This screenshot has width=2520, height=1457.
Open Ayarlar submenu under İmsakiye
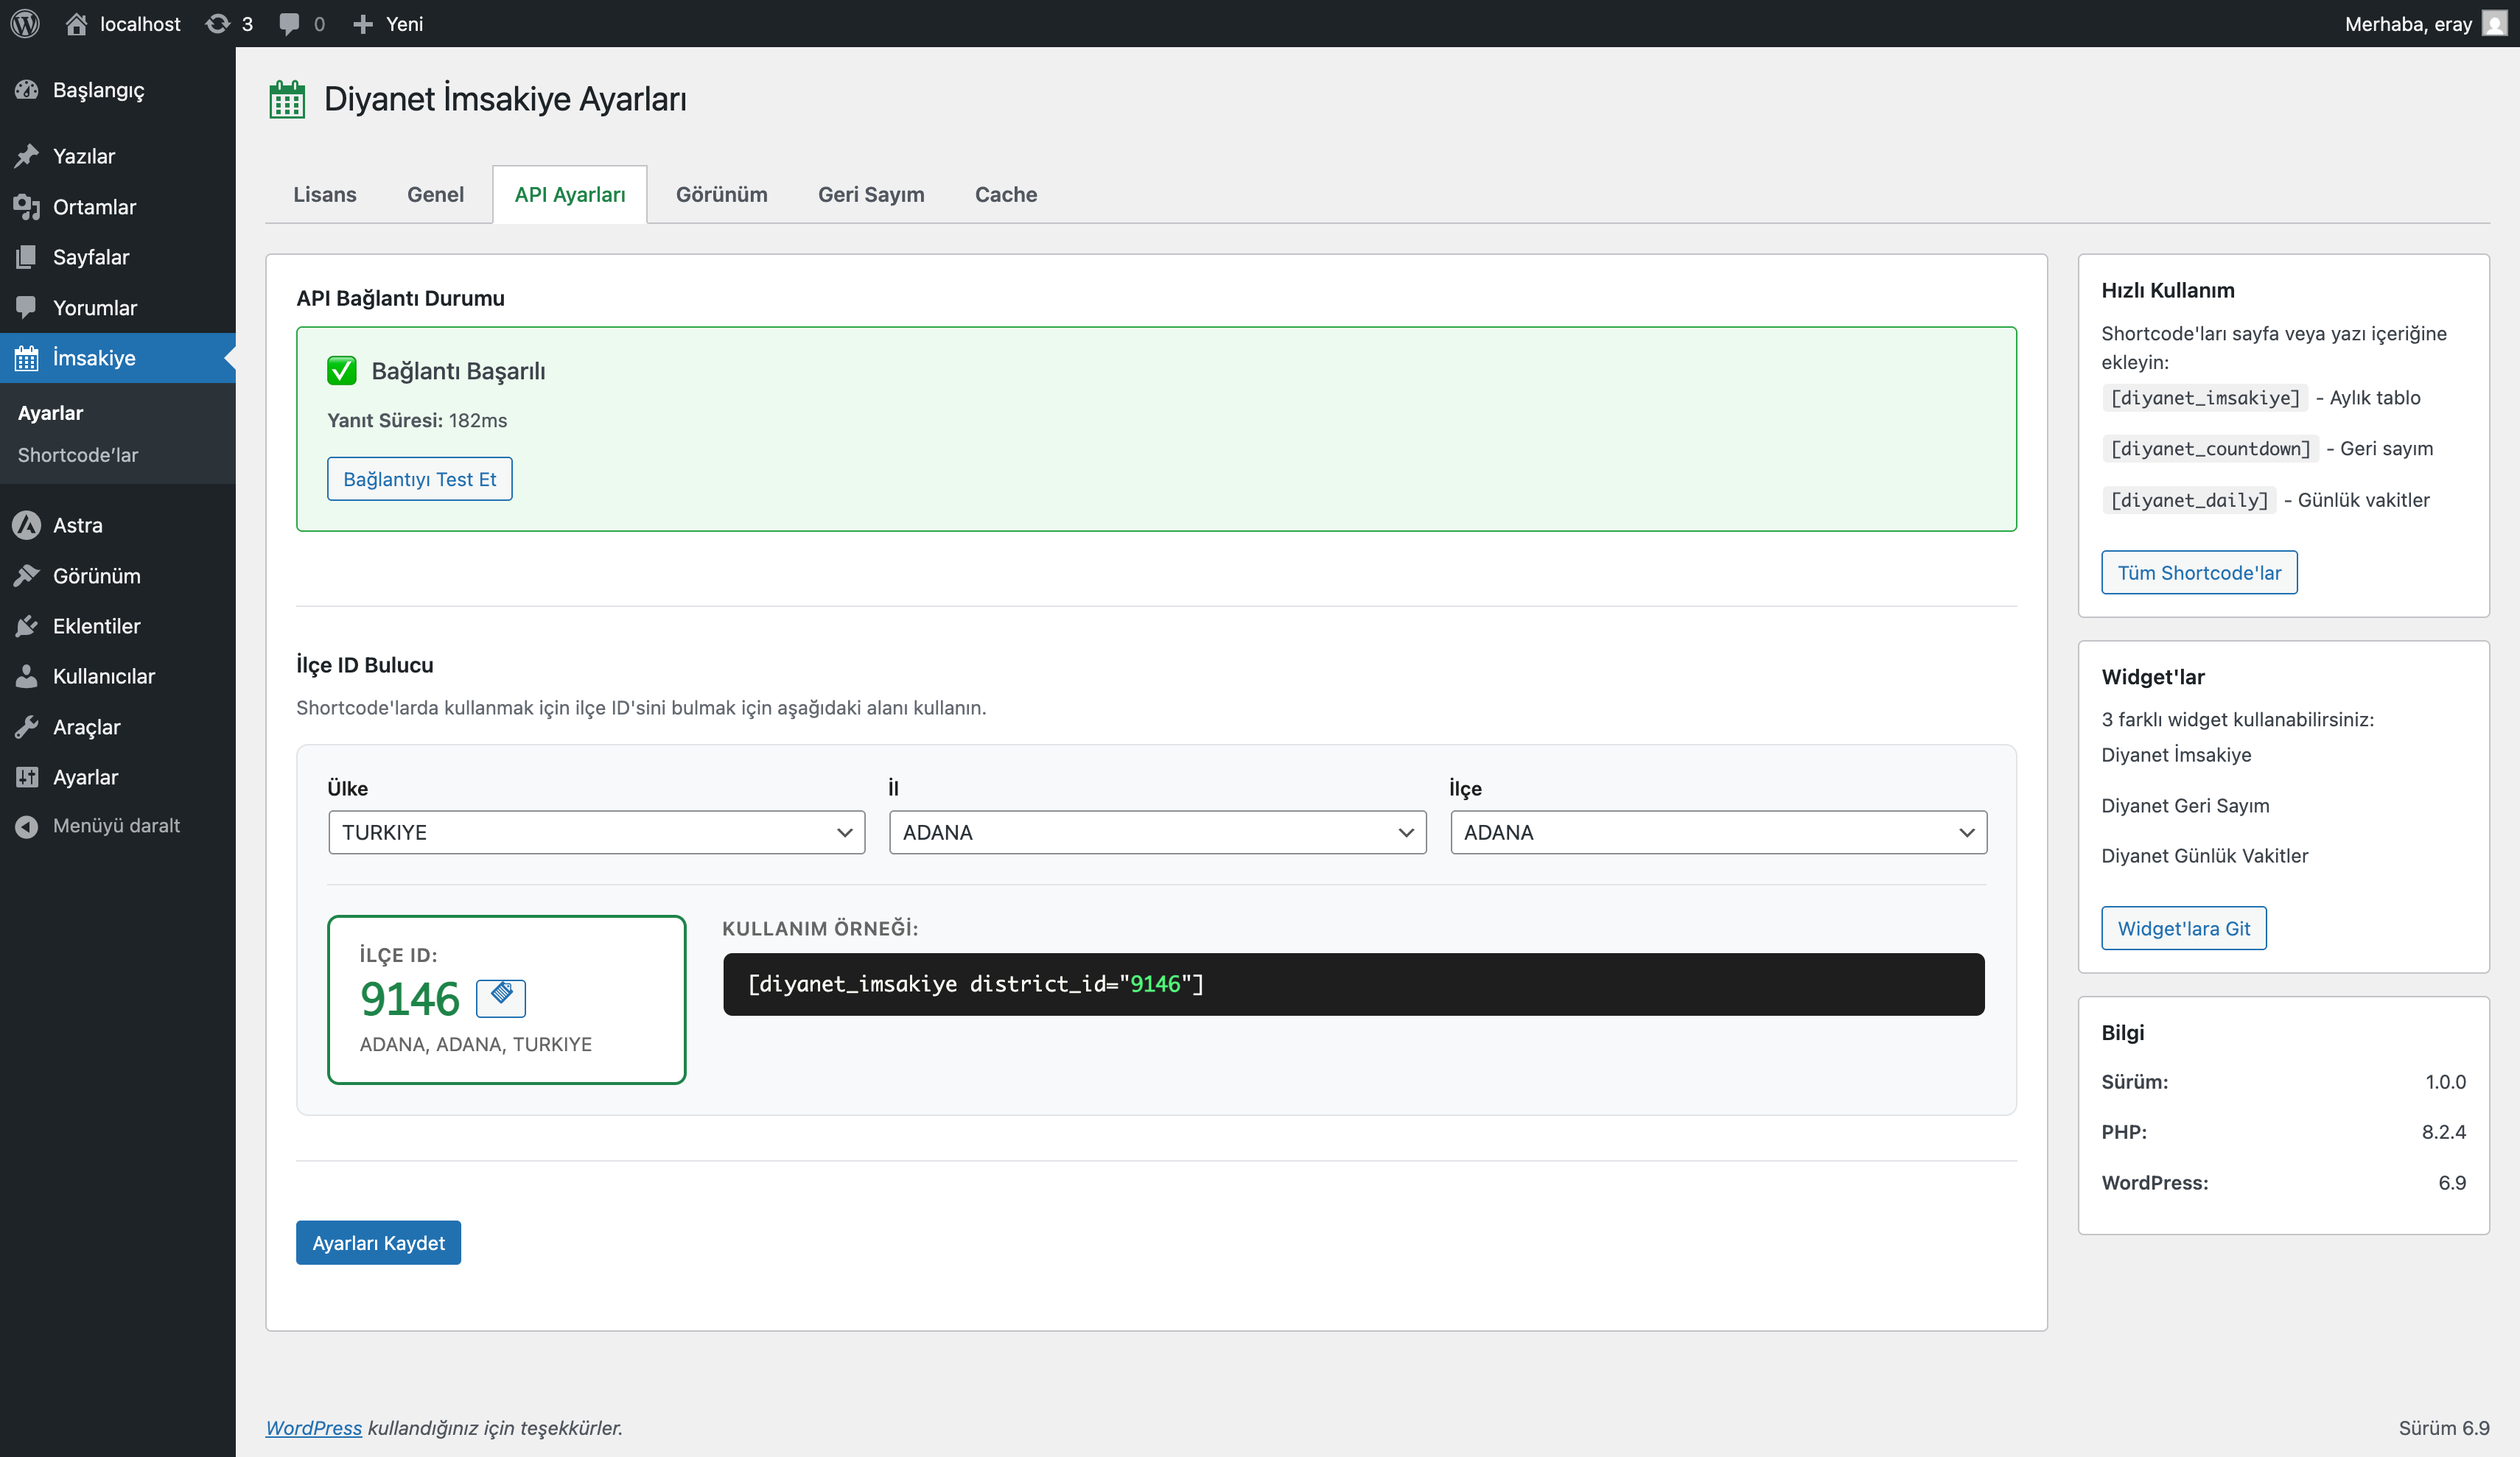[51, 413]
